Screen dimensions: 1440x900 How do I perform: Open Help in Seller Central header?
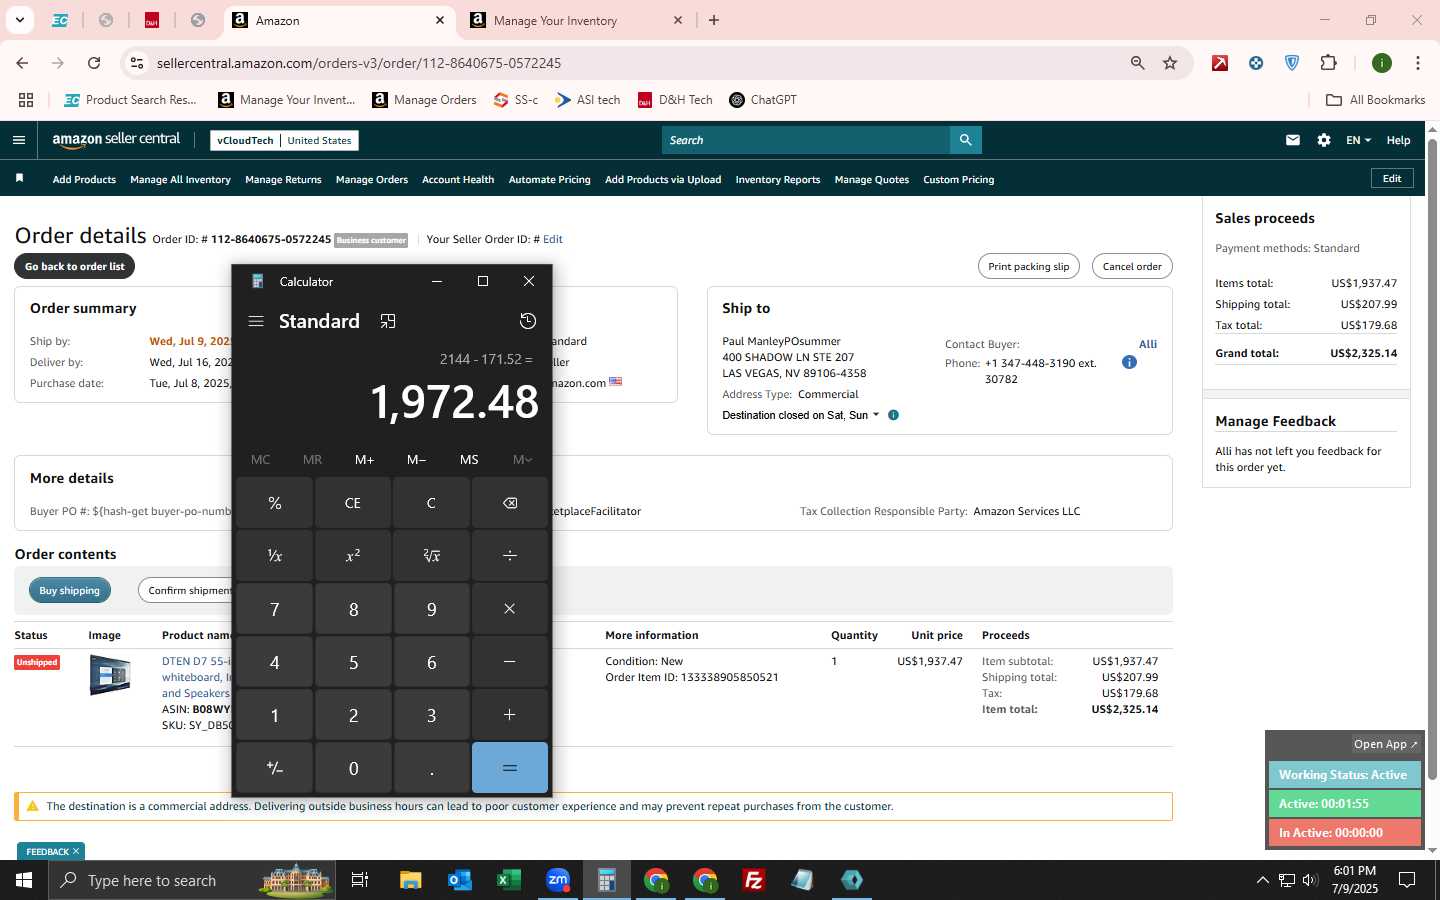pyautogui.click(x=1398, y=140)
